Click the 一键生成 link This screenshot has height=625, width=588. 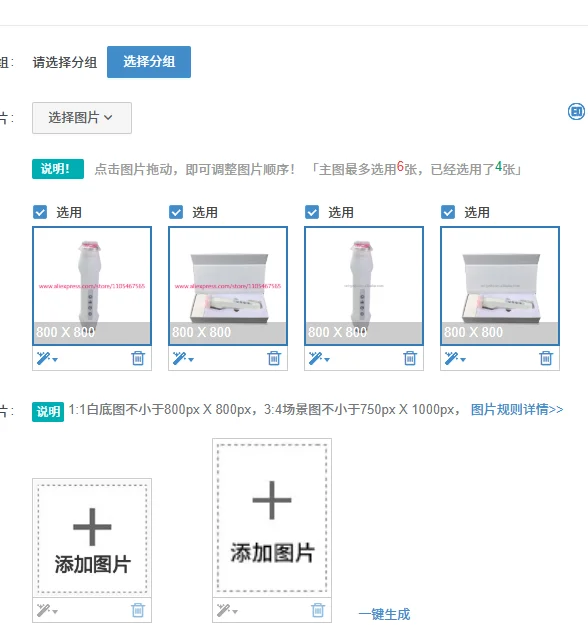(384, 614)
